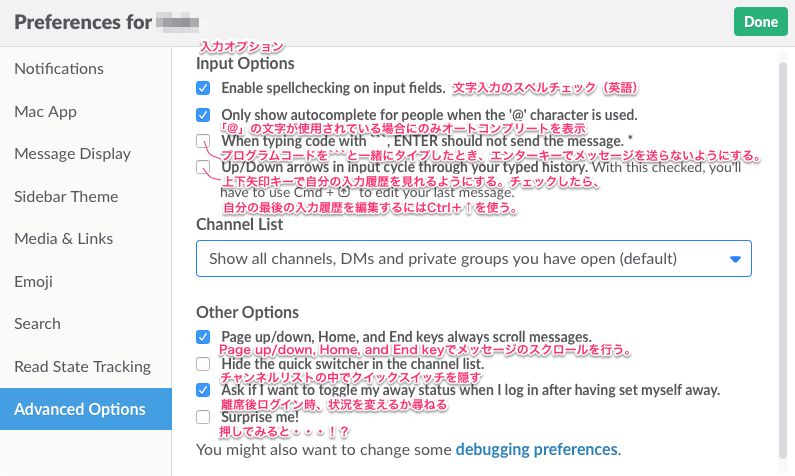Screen dimensions: 795x476
Task: Open the Channel List dropdown
Action: tap(474, 259)
